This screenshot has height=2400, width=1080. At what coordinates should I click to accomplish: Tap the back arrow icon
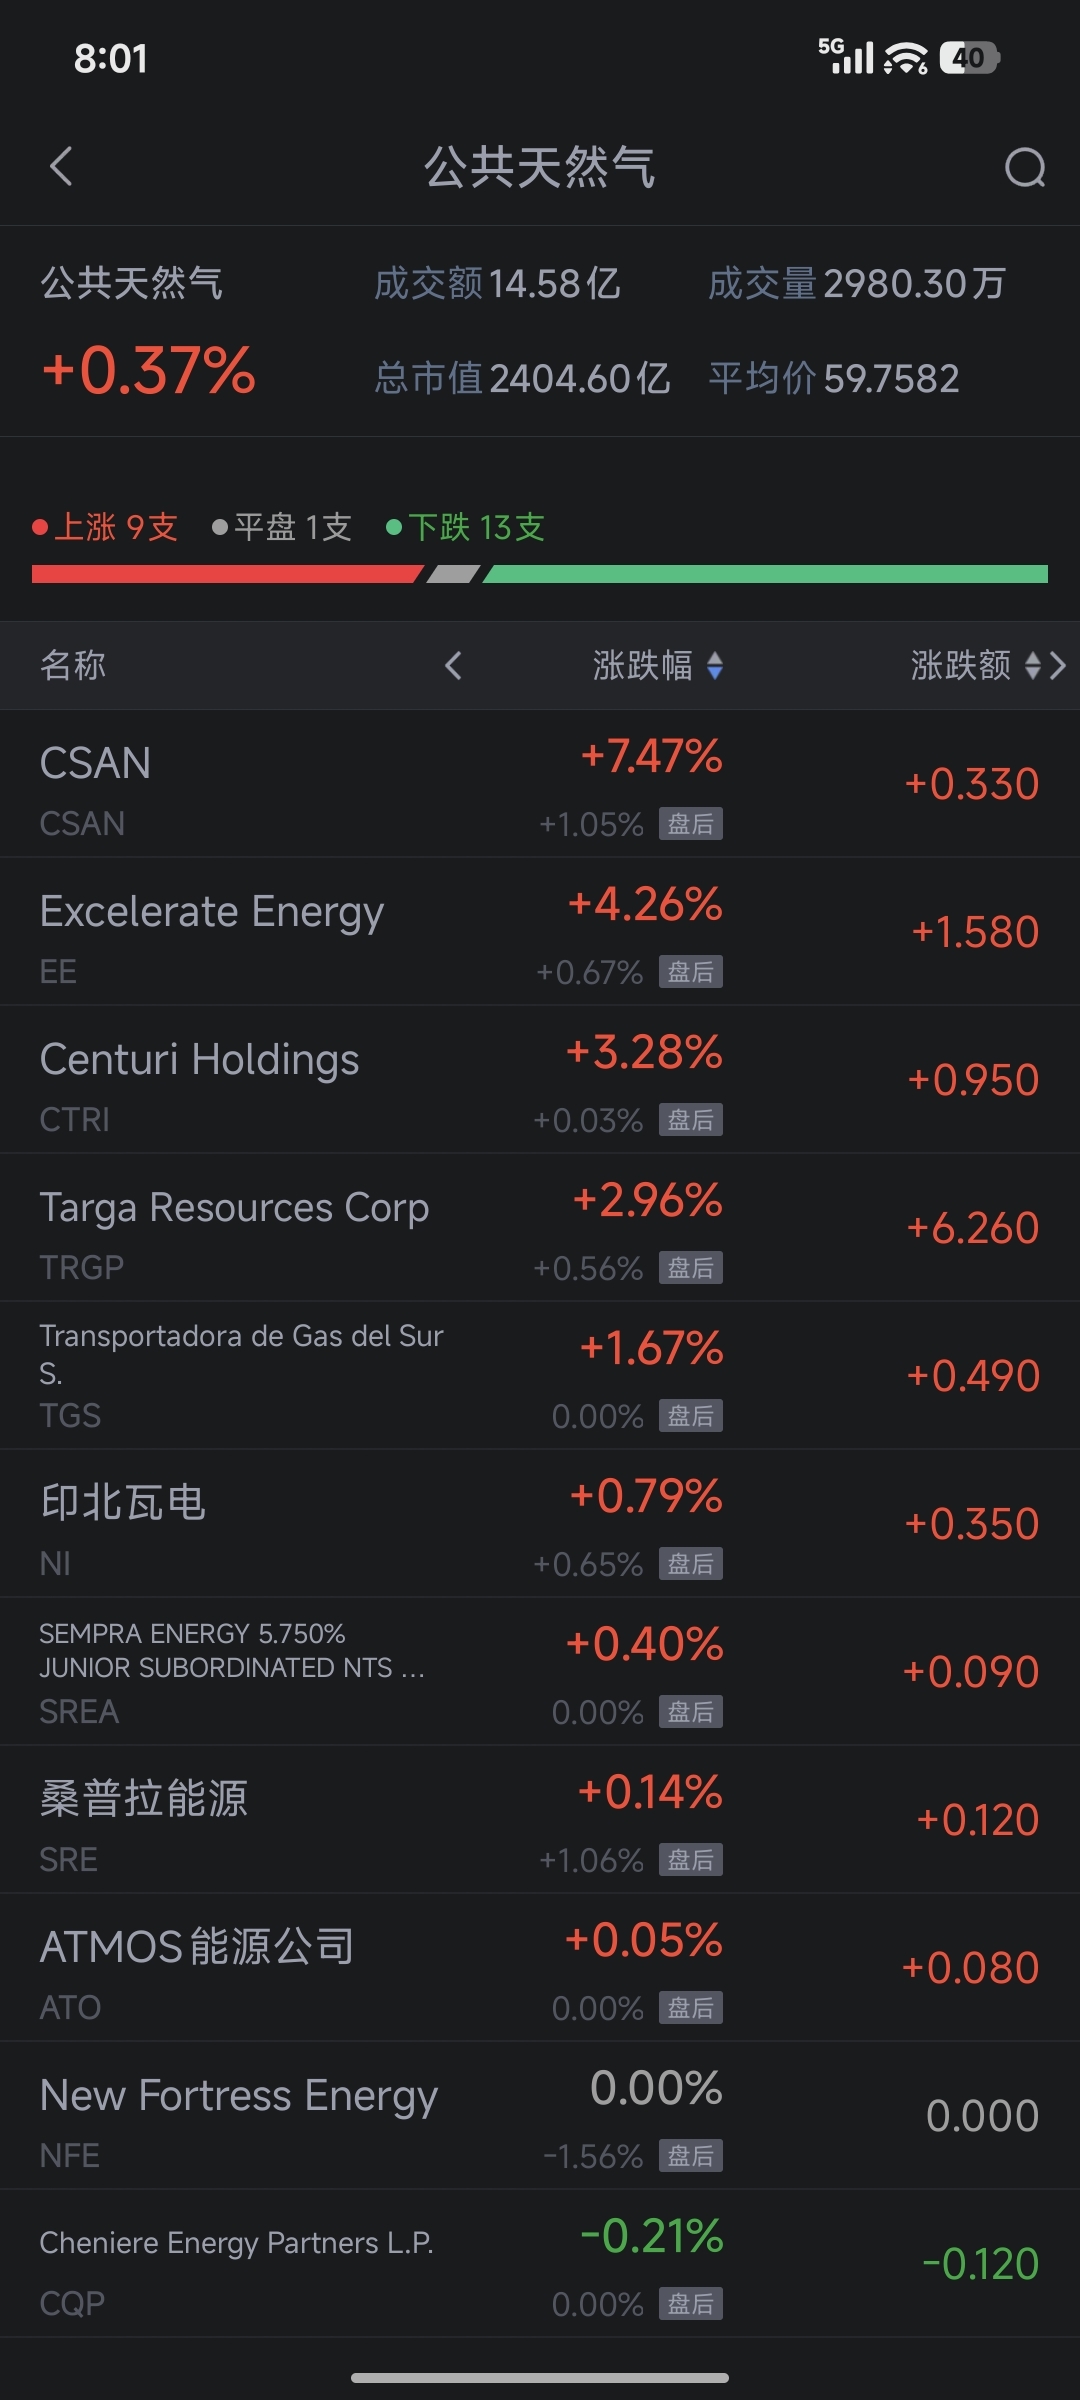[62, 167]
